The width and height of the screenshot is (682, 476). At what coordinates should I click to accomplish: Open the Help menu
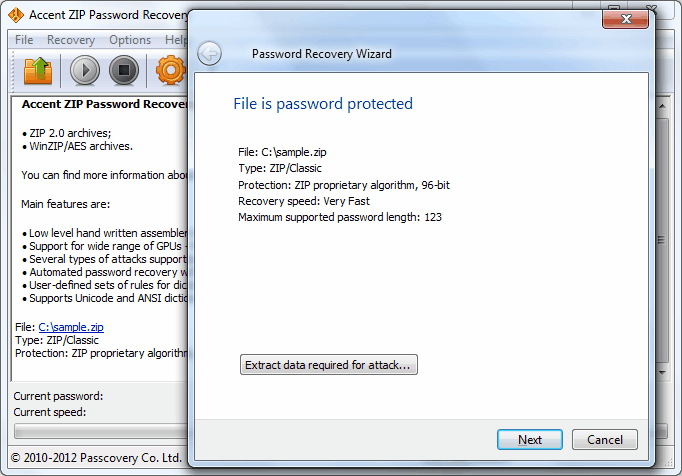point(176,40)
